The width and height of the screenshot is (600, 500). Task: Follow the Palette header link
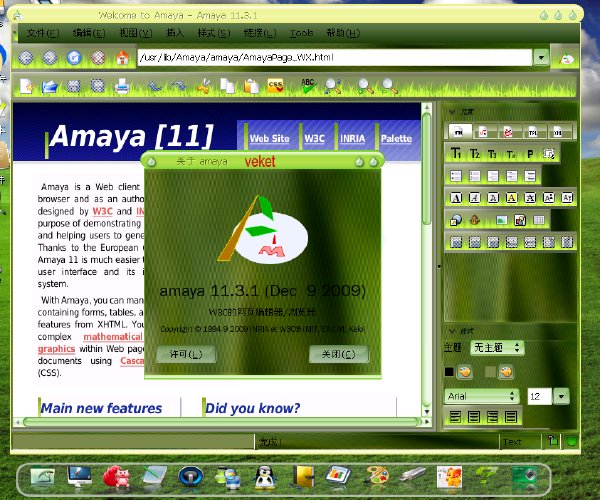(x=396, y=138)
